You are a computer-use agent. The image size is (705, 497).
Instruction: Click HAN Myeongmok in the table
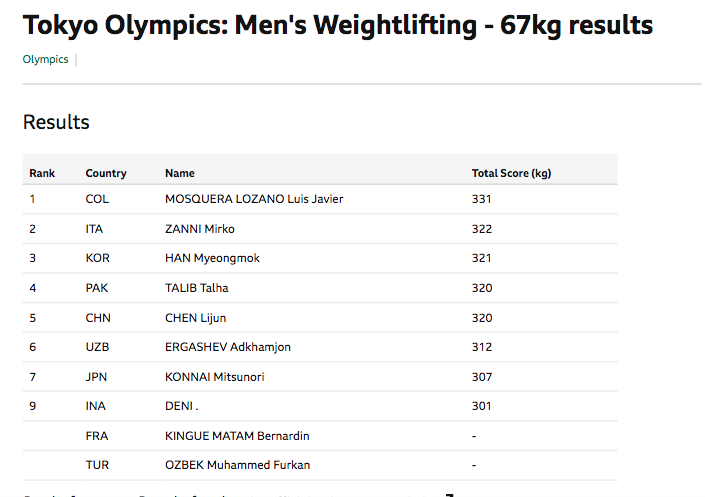tap(212, 258)
